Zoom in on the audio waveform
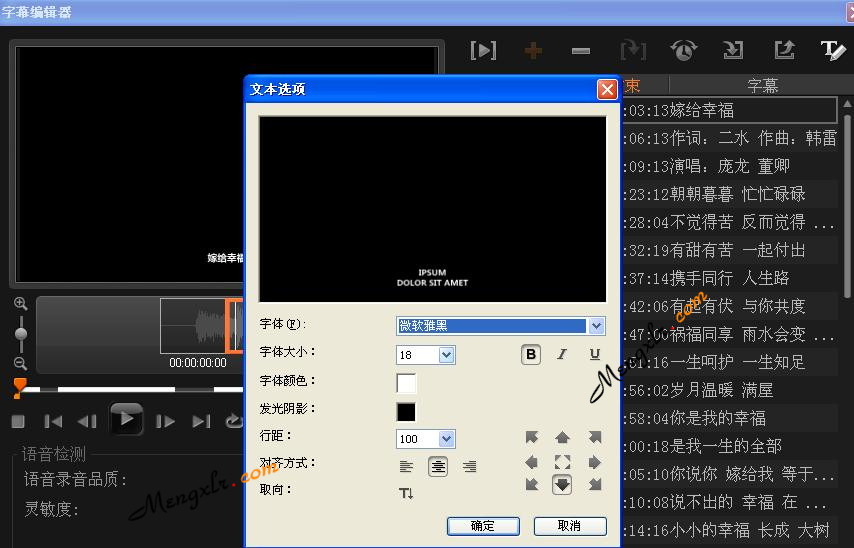The height and width of the screenshot is (548, 854). point(20,303)
